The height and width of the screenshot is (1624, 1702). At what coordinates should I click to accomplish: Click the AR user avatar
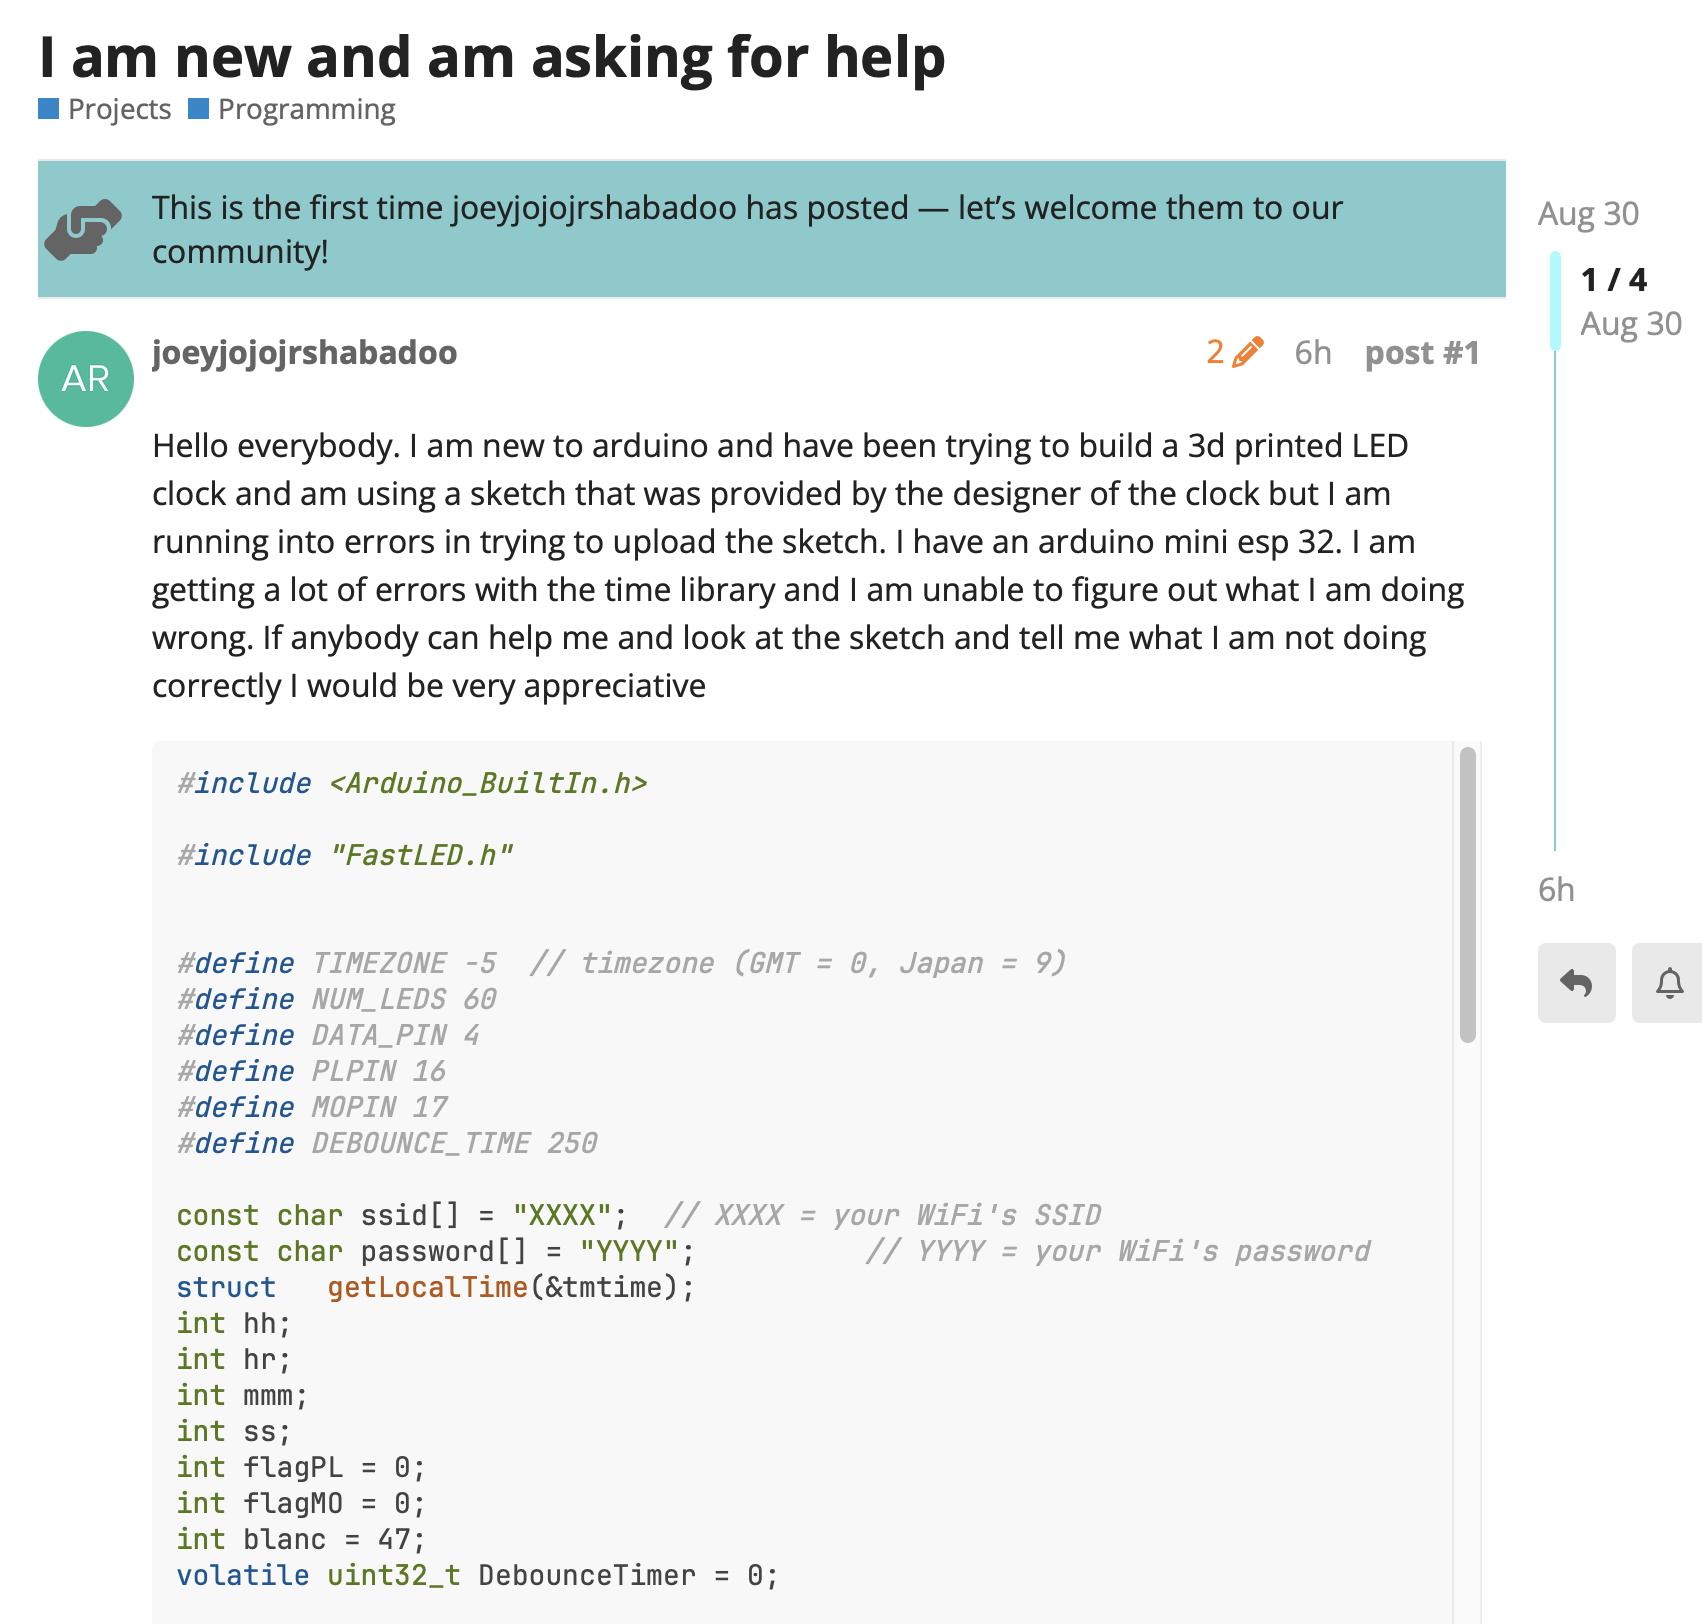86,379
